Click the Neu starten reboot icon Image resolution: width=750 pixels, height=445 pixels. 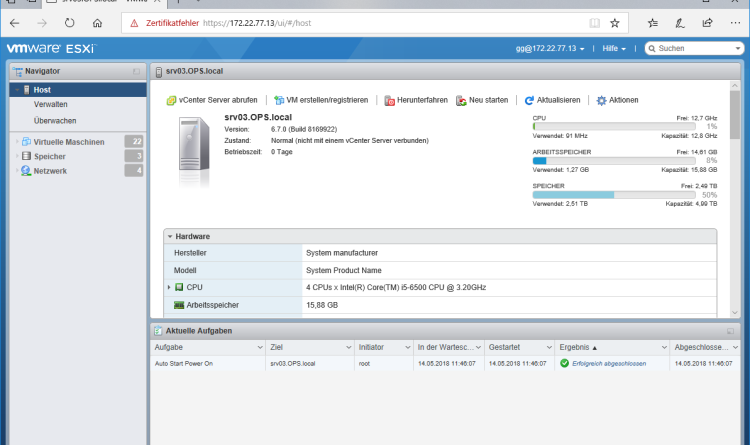tap(461, 100)
